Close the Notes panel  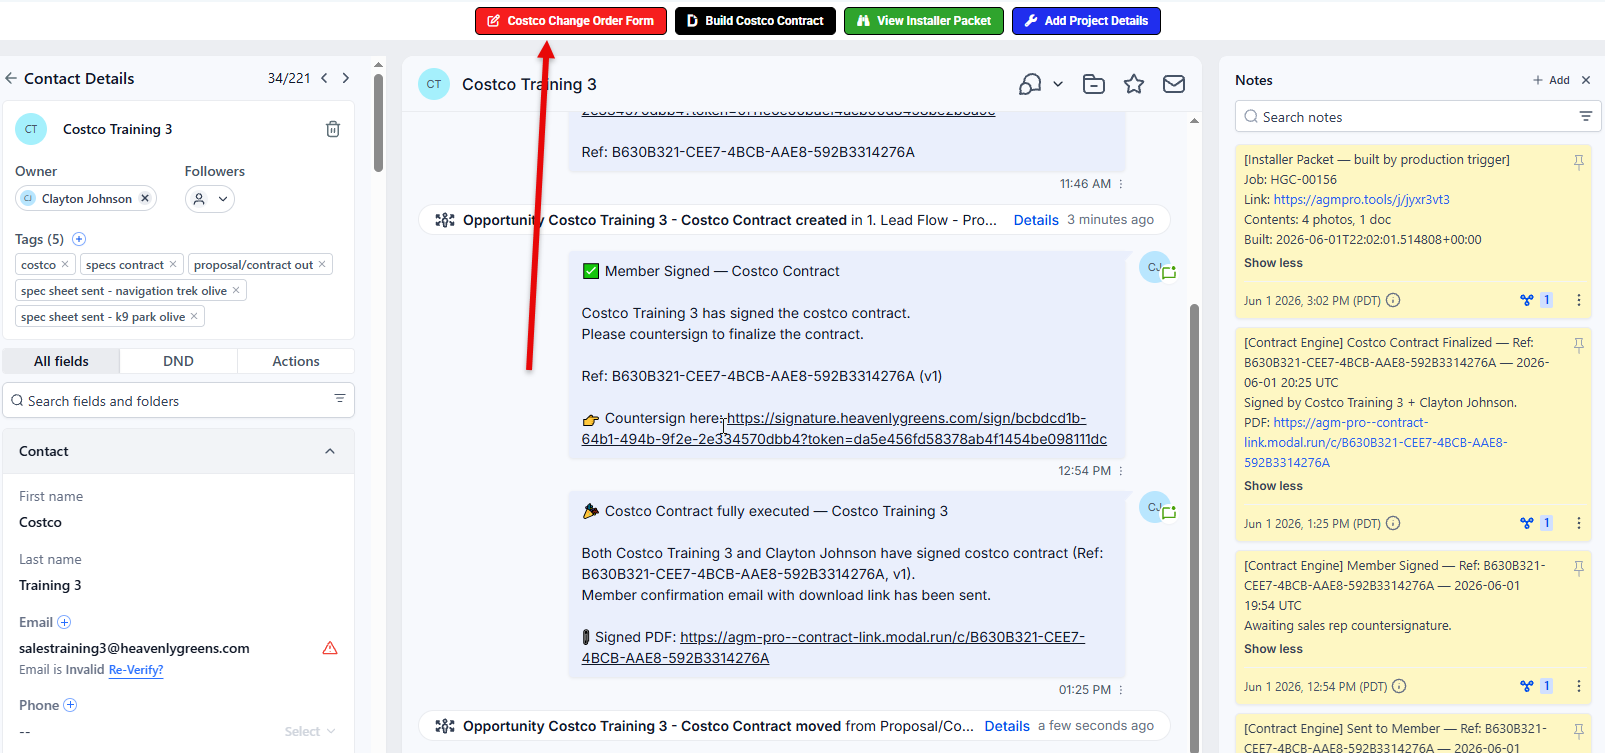click(x=1586, y=80)
